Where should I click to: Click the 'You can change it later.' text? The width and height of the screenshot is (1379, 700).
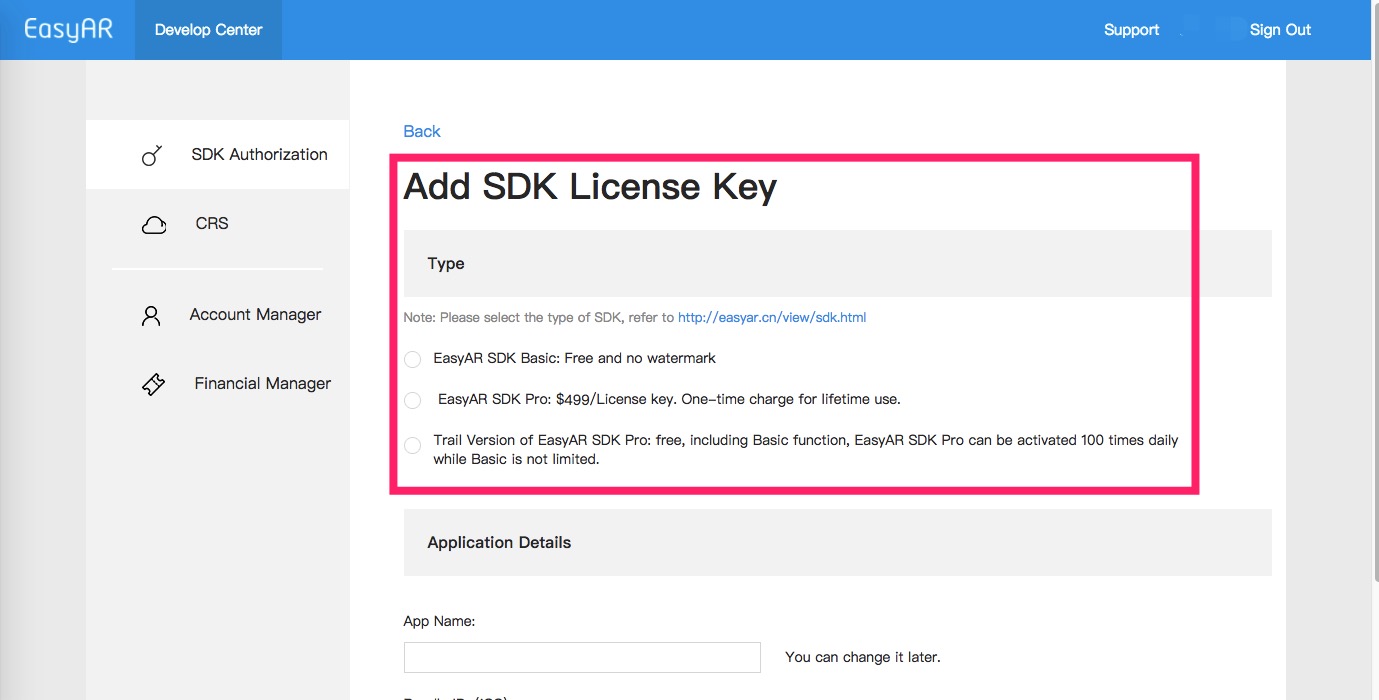point(863,657)
